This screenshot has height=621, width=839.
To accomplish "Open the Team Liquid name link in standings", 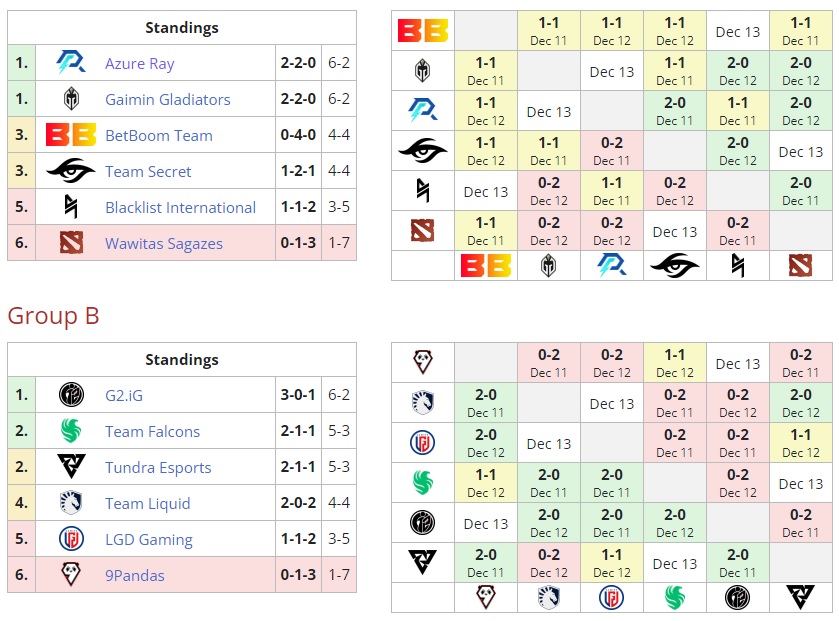I will [x=147, y=503].
